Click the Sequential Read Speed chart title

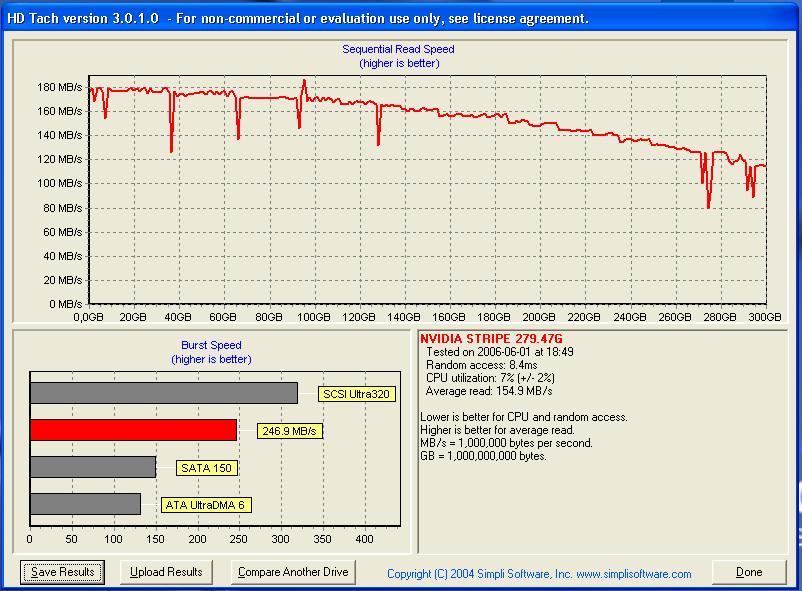(x=398, y=50)
